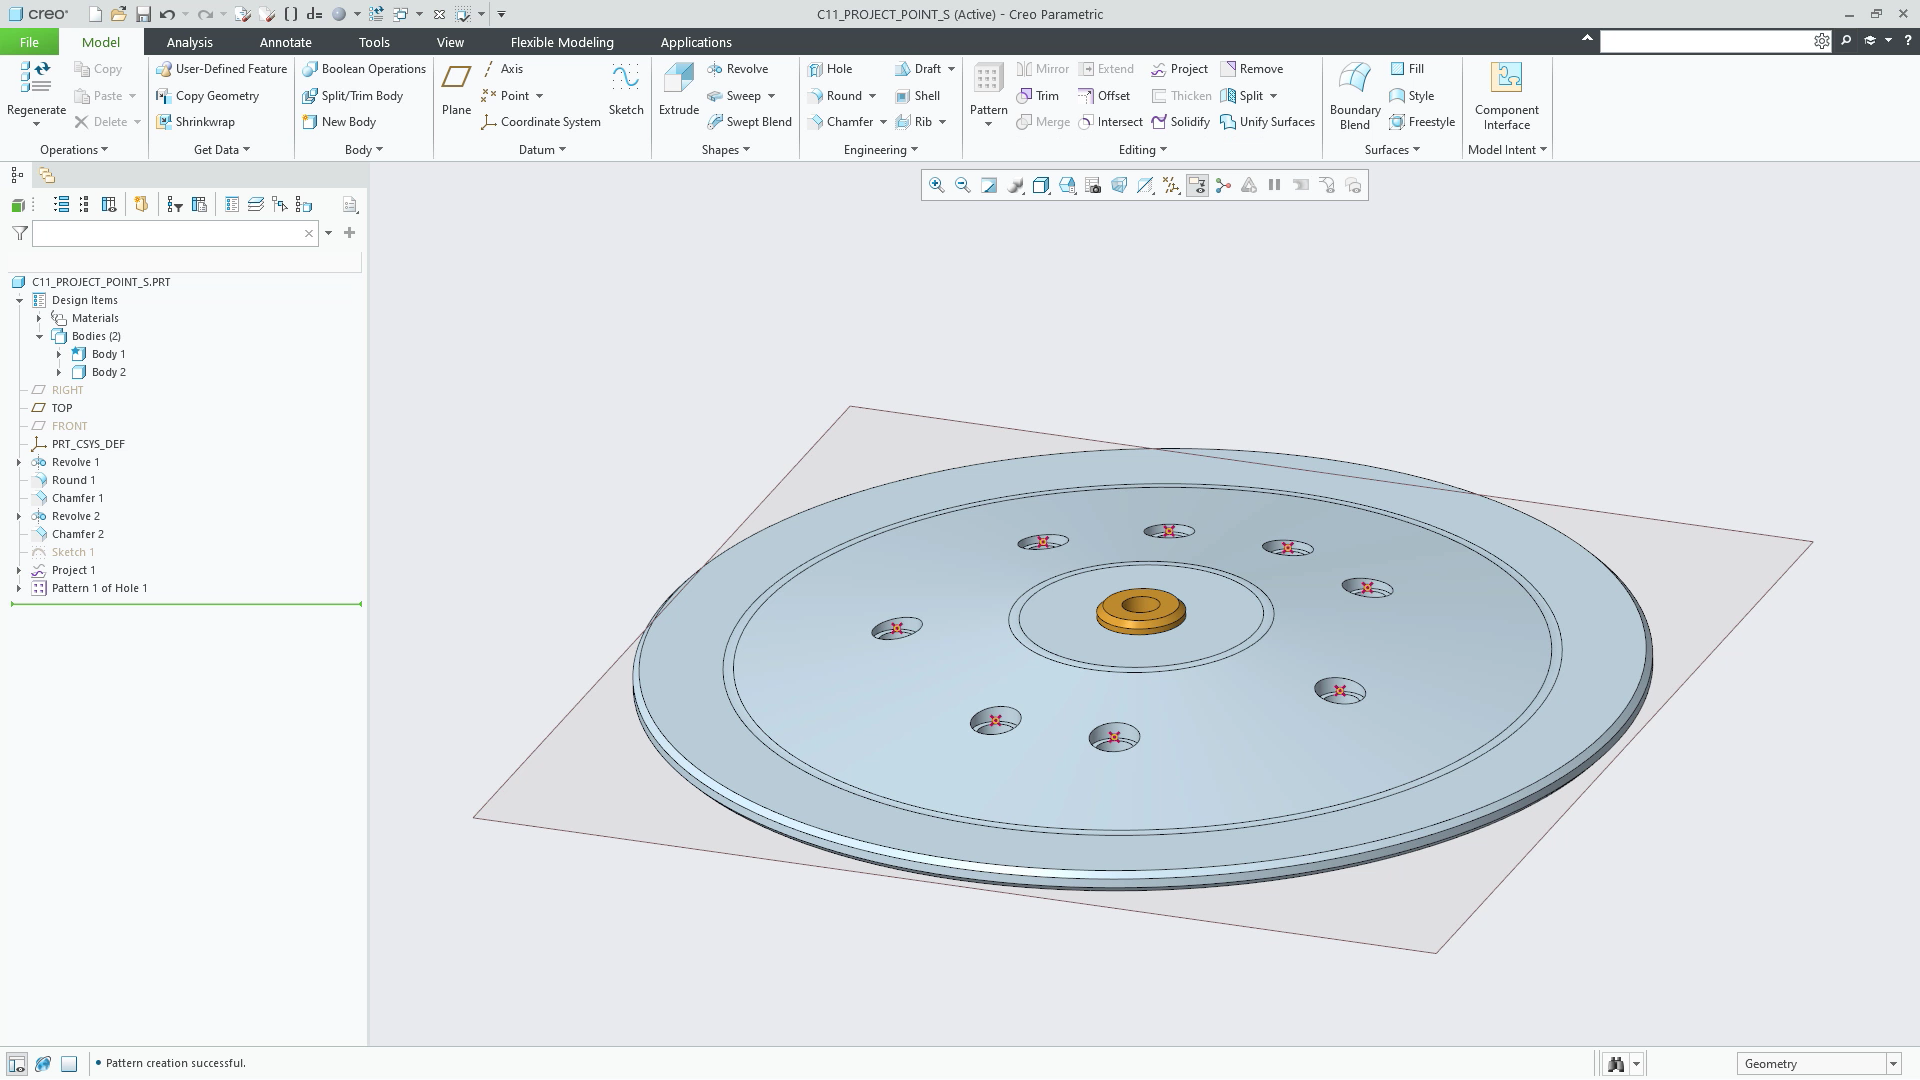Open the File menu
This screenshot has height=1080, width=1920.
pos(29,42)
